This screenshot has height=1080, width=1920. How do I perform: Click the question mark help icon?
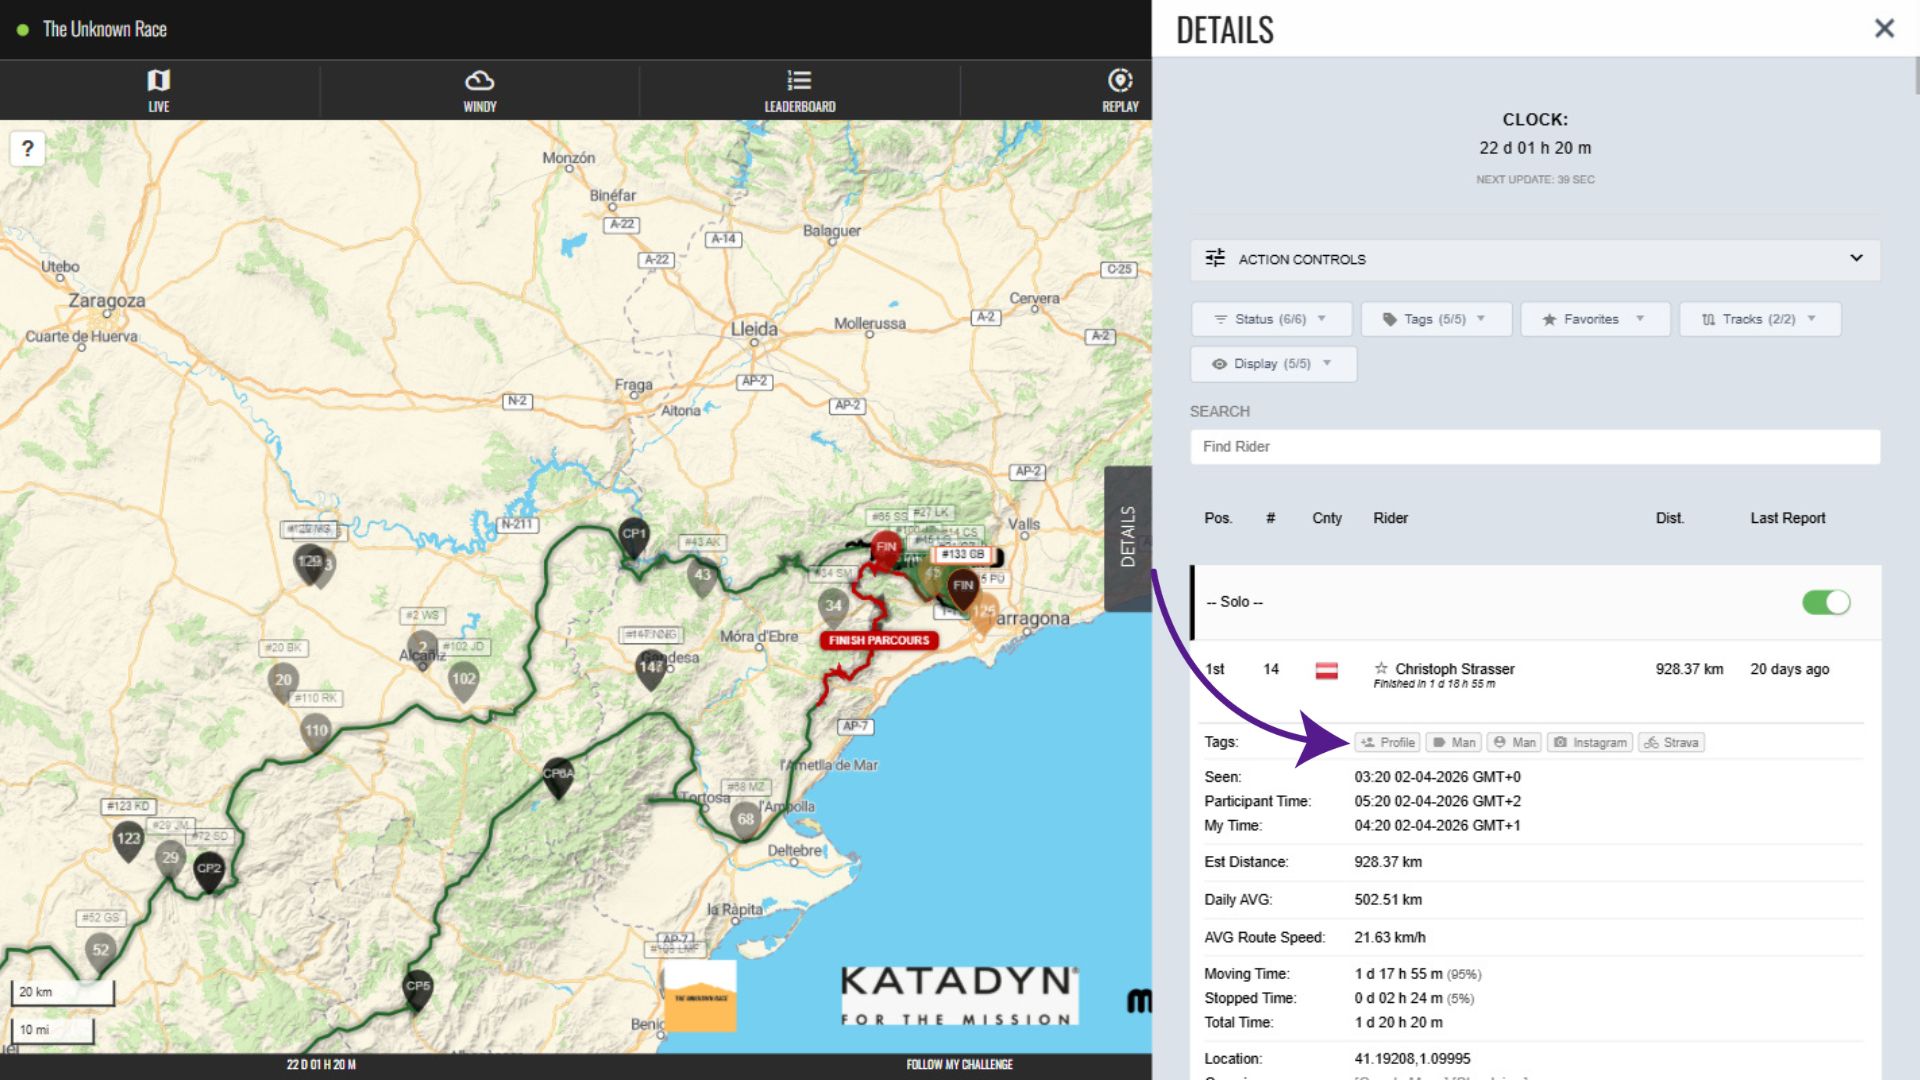(28, 150)
